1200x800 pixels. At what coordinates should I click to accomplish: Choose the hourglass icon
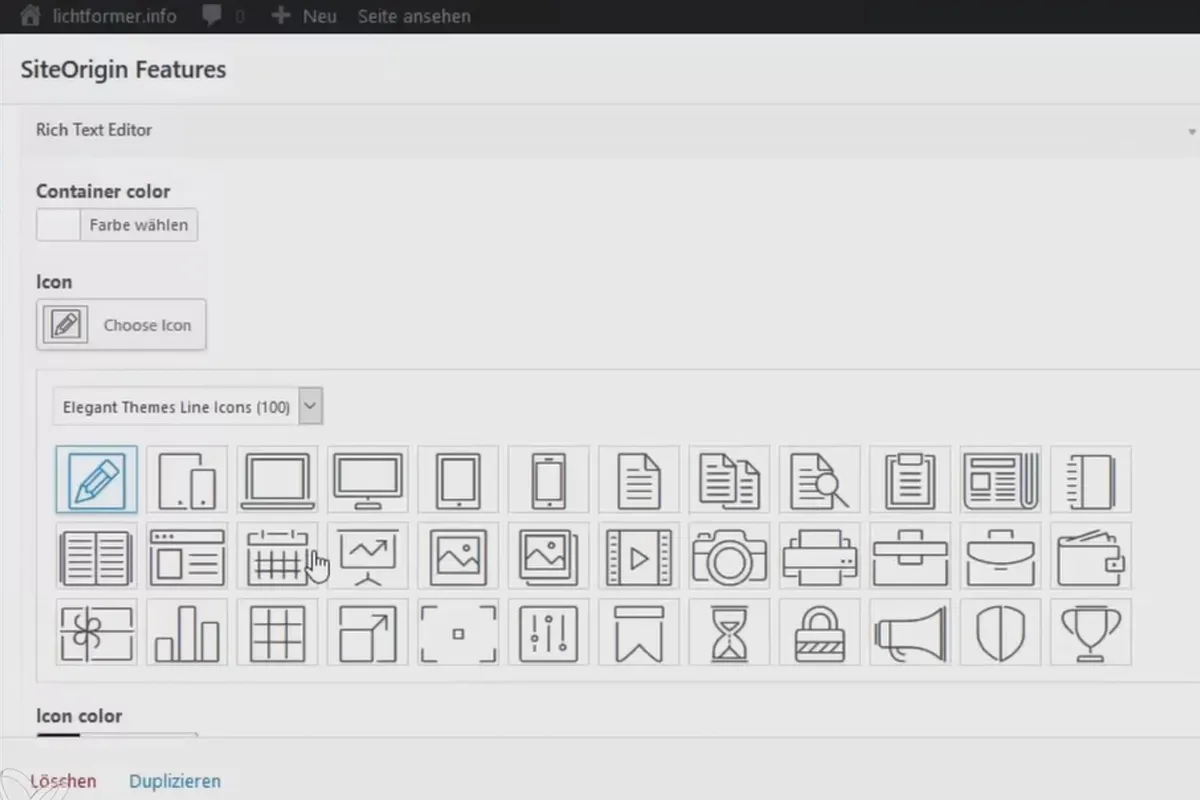tap(729, 632)
